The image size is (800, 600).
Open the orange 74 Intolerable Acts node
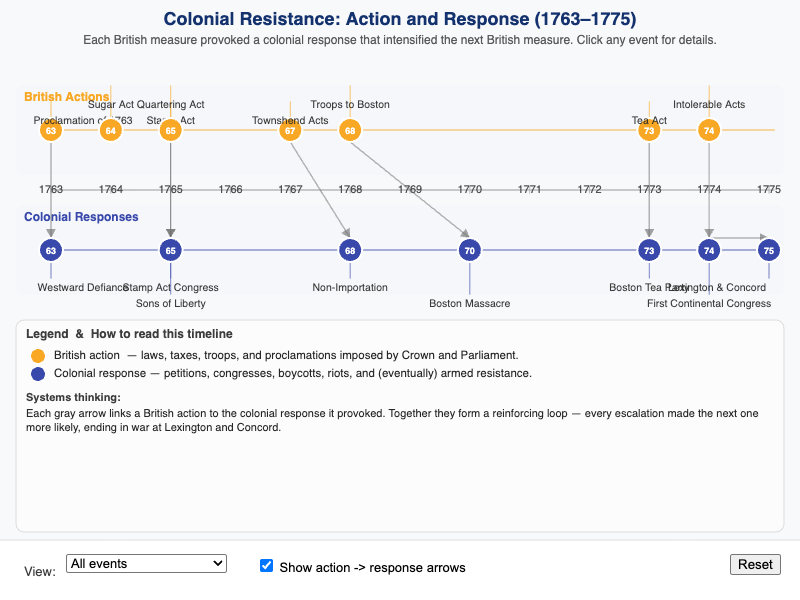point(709,131)
